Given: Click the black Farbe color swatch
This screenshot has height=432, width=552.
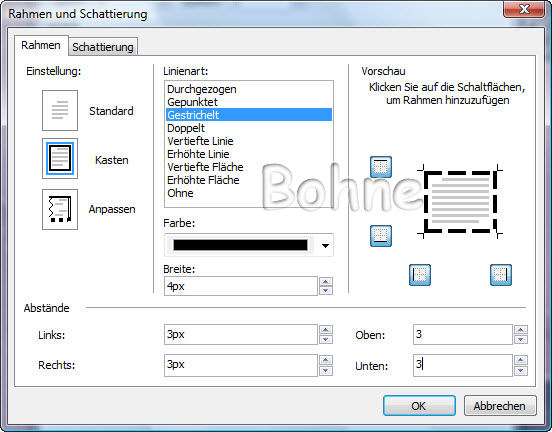Looking at the screenshot, I should [240, 245].
